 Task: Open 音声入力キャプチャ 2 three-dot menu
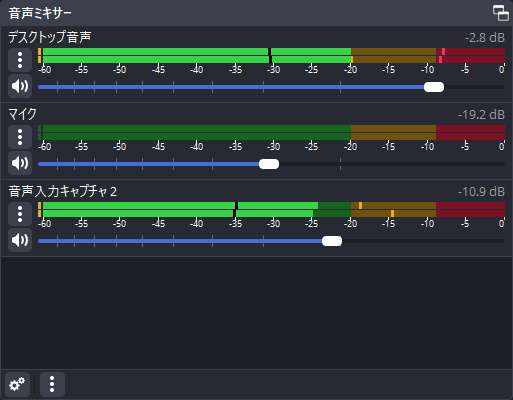coord(20,214)
